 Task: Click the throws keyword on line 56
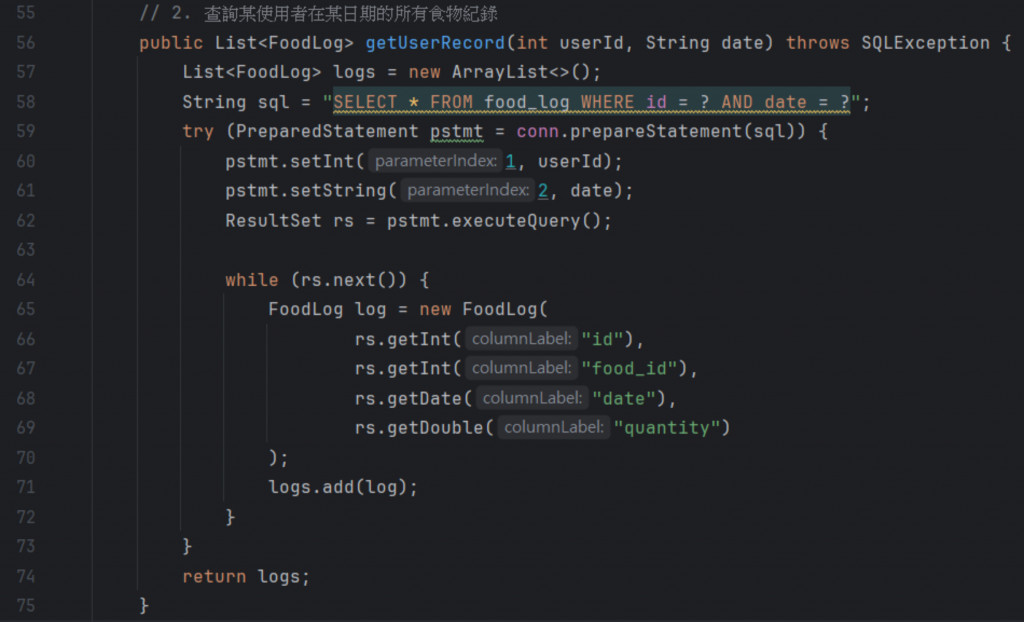pos(818,43)
